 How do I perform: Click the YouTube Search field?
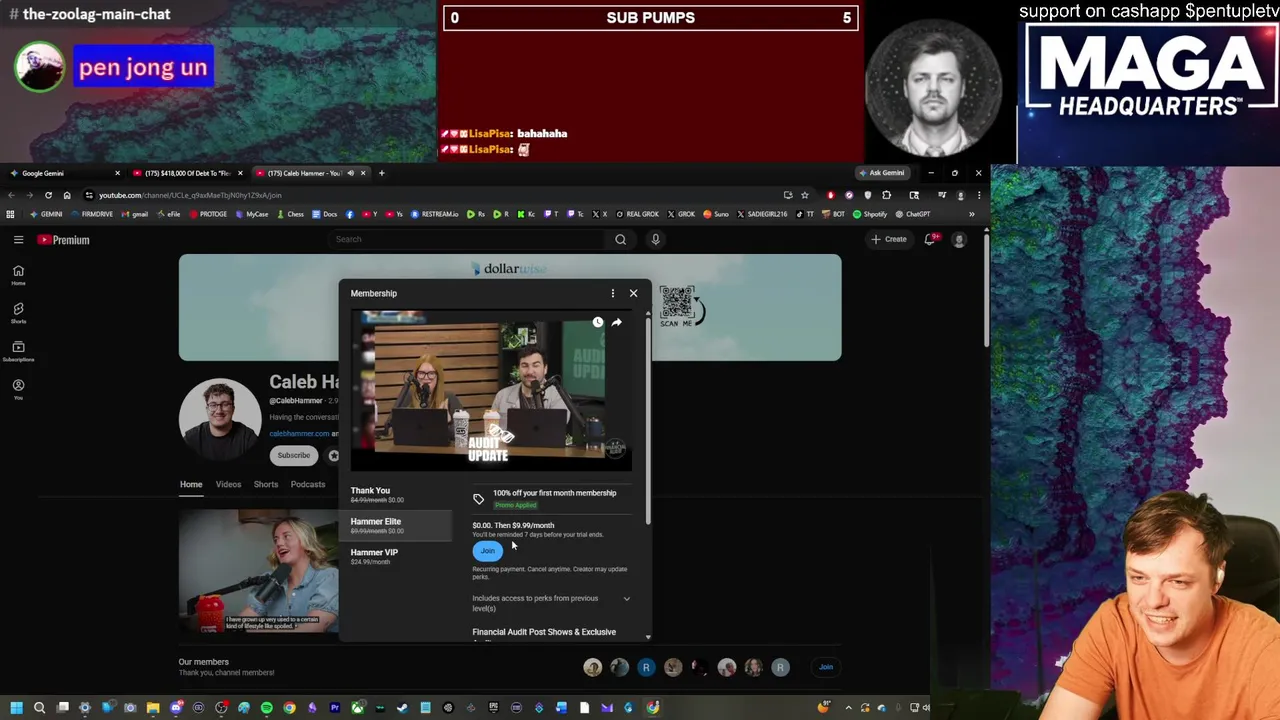click(468, 239)
